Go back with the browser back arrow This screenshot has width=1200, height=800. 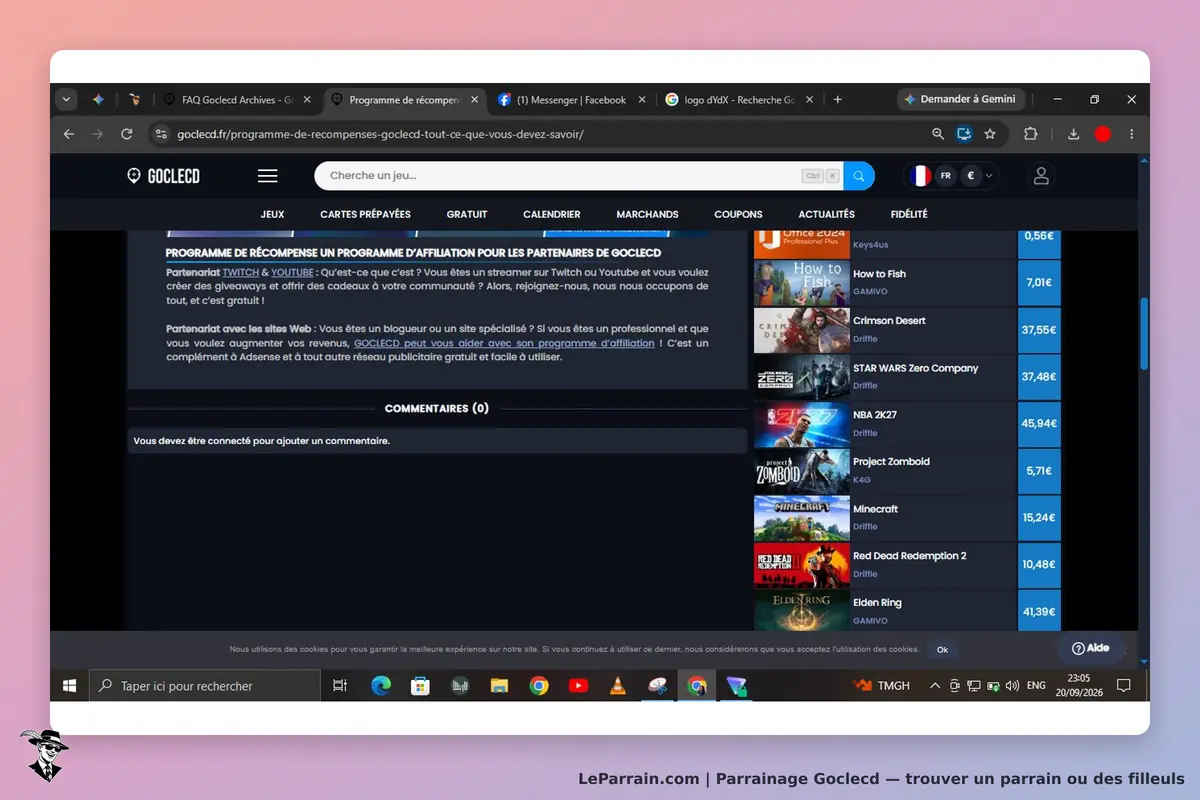[69, 134]
